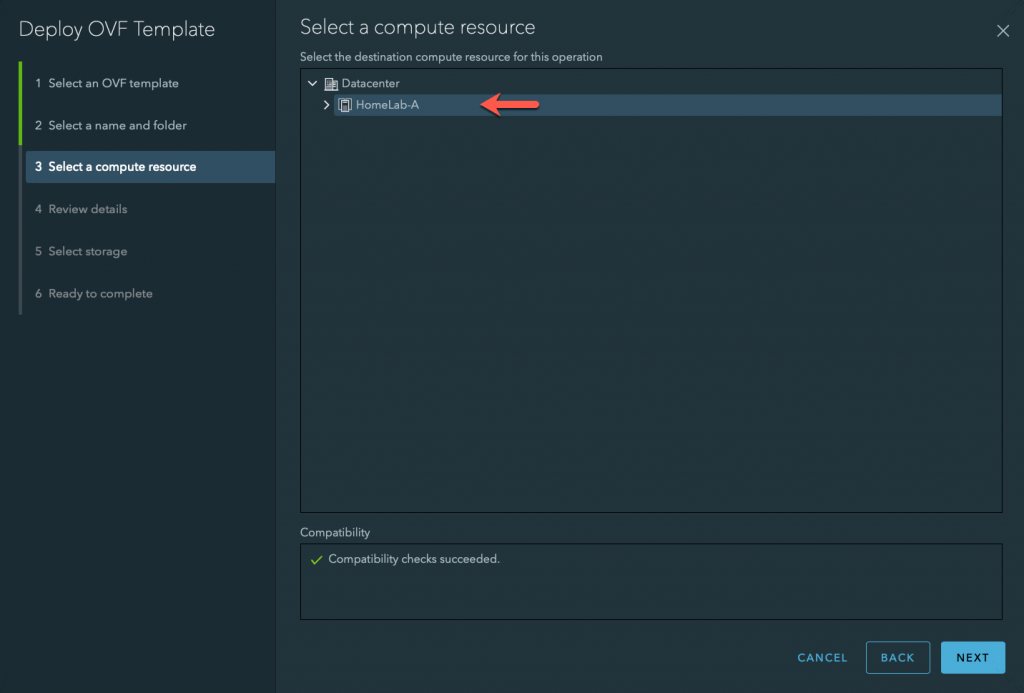Click the Back button
The height and width of the screenshot is (693, 1024).
tap(897, 658)
